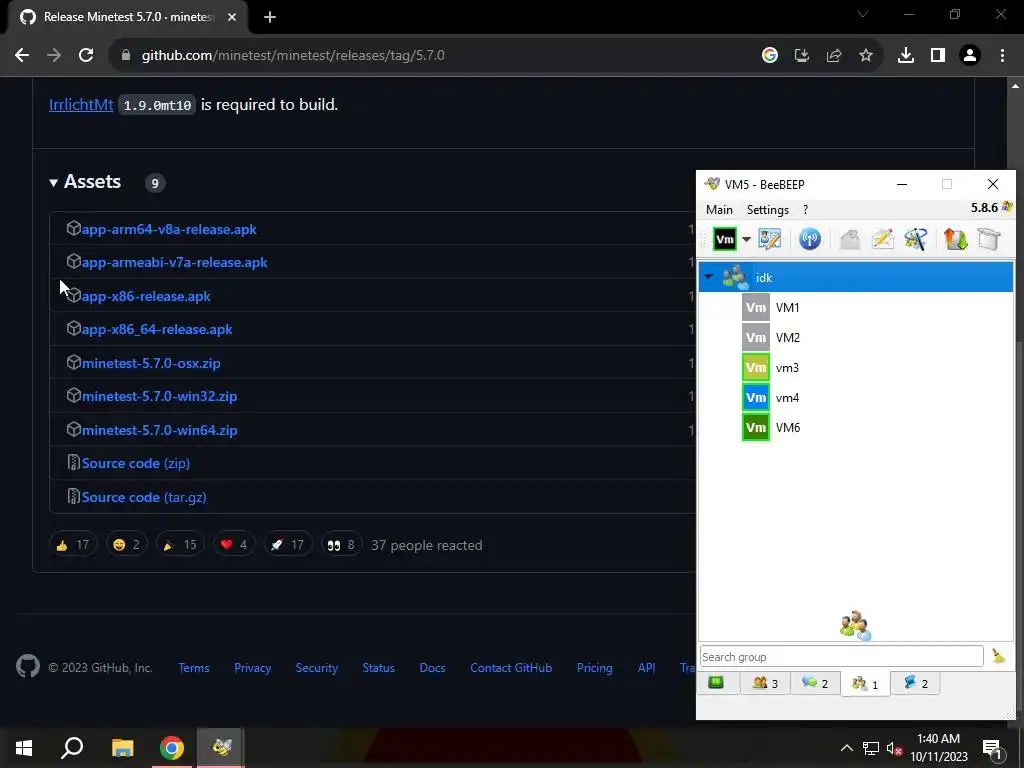Click the gray Vm avatar of VM2
Screen dimensions: 1024x768
pos(756,337)
